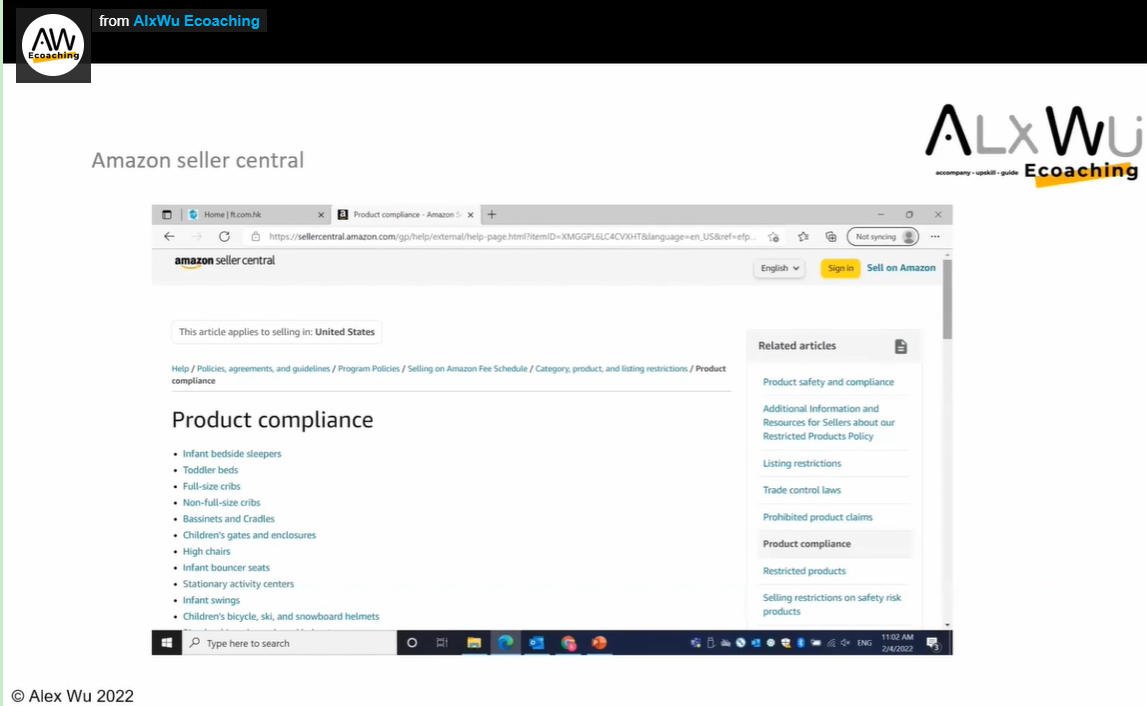Open the Program Policies breadcrumb
1147x706 pixels.
pos(369,369)
